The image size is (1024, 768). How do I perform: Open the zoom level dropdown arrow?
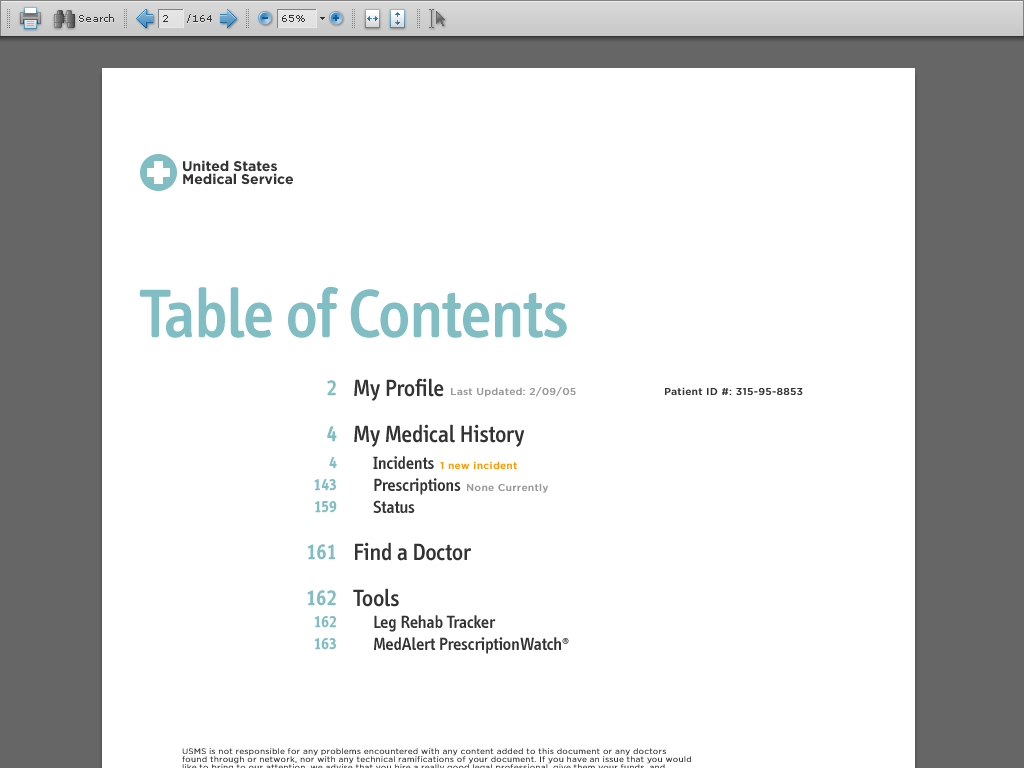point(322,18)
